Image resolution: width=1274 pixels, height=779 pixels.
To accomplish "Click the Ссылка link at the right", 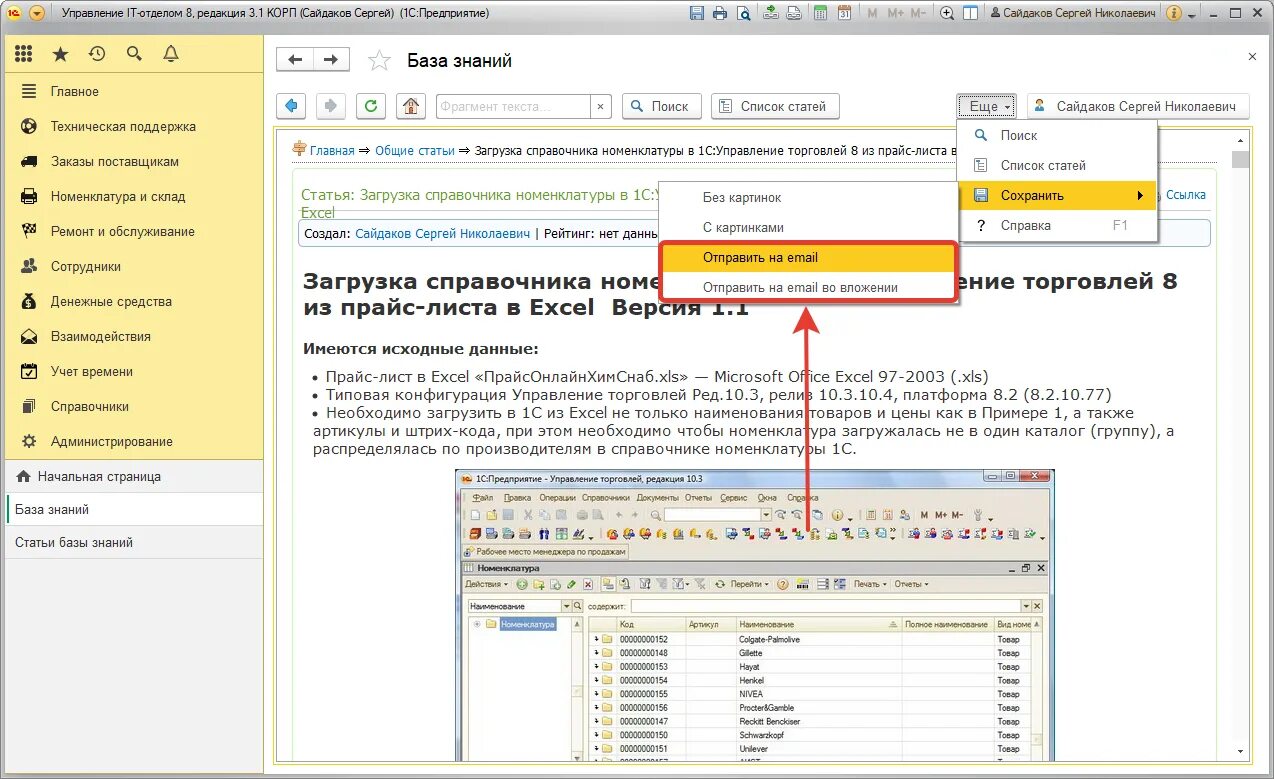I will point(1186,195).
